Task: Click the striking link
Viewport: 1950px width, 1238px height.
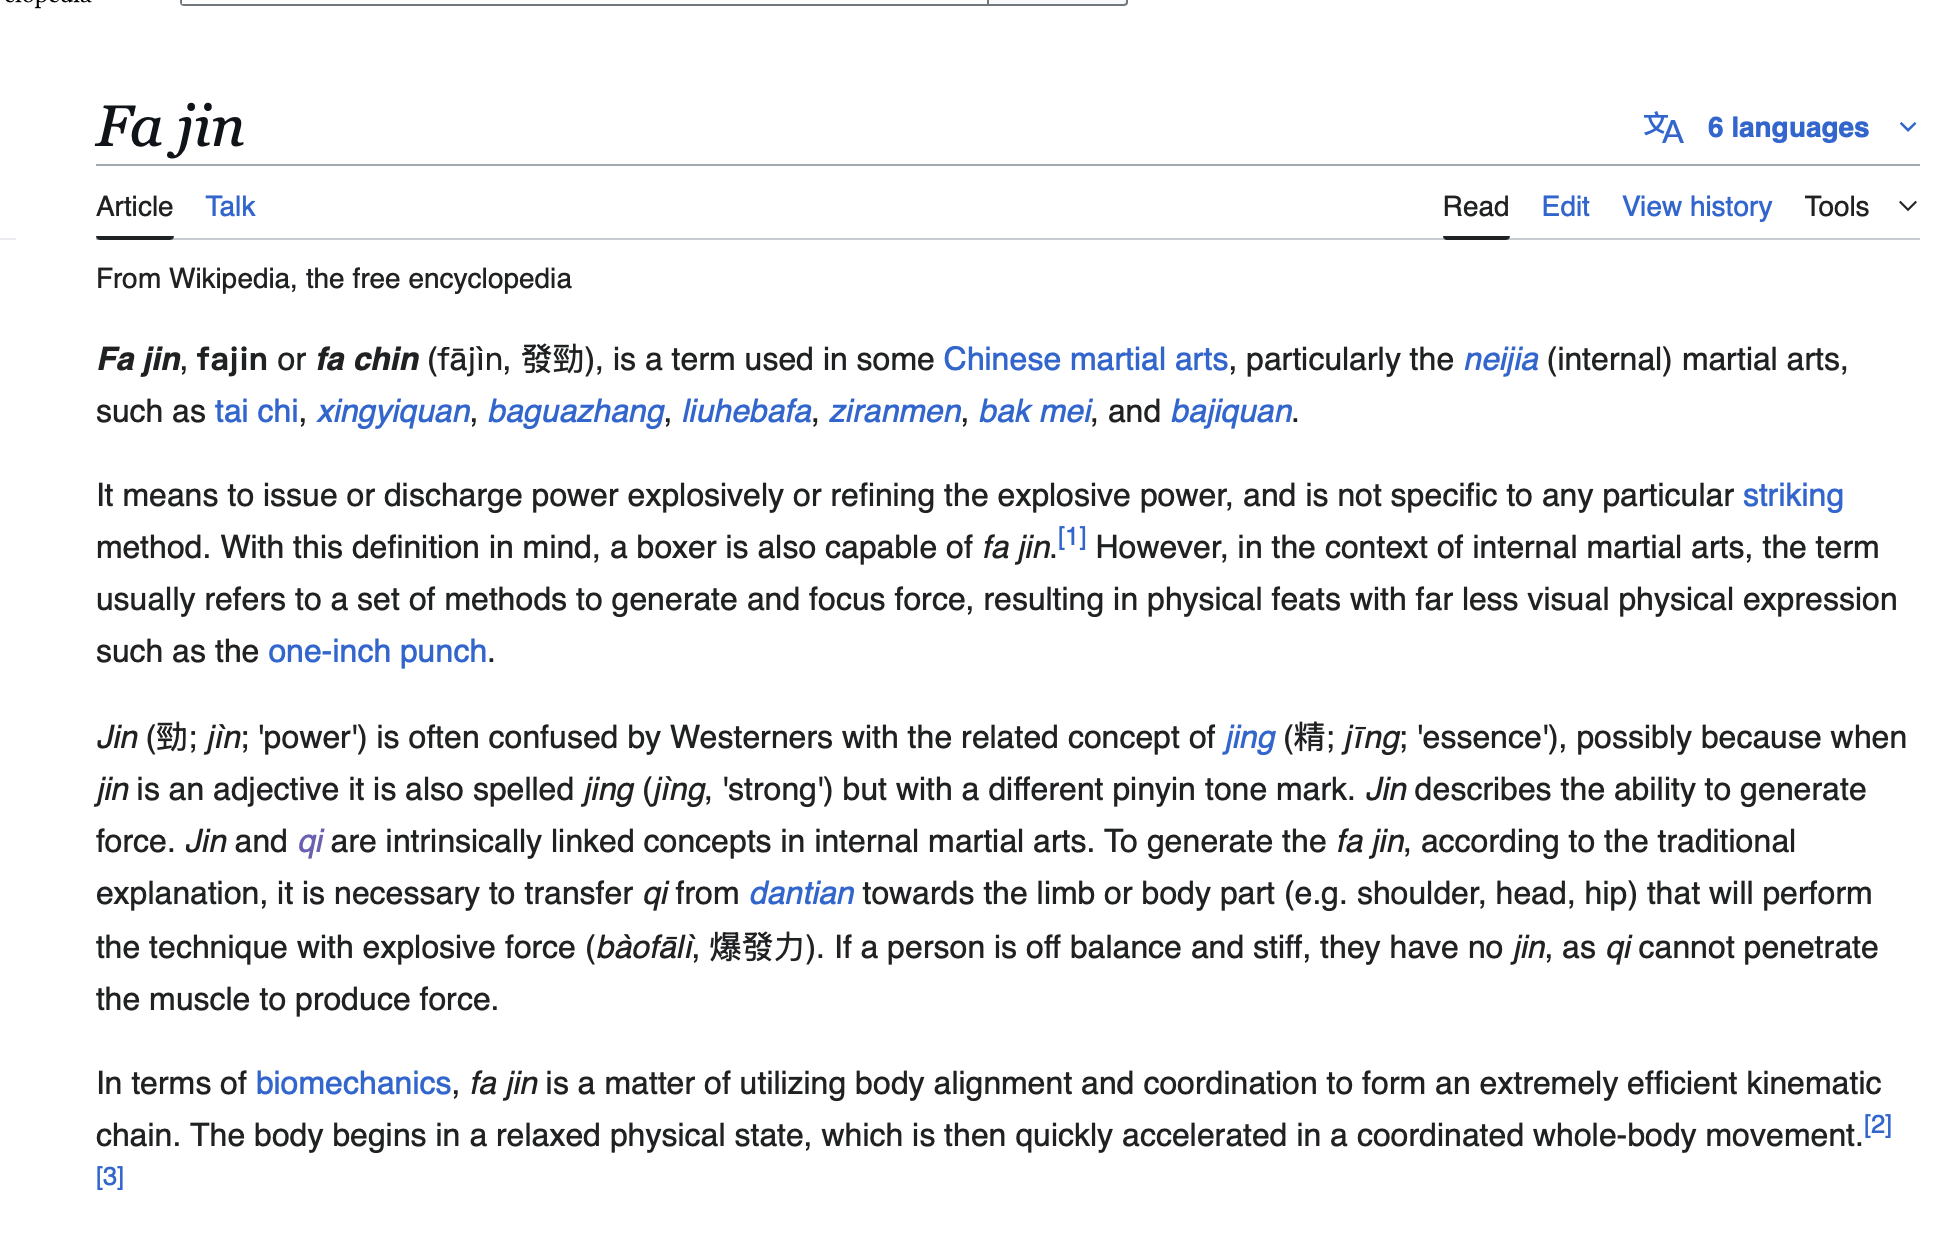Action: pos(1793,495)
